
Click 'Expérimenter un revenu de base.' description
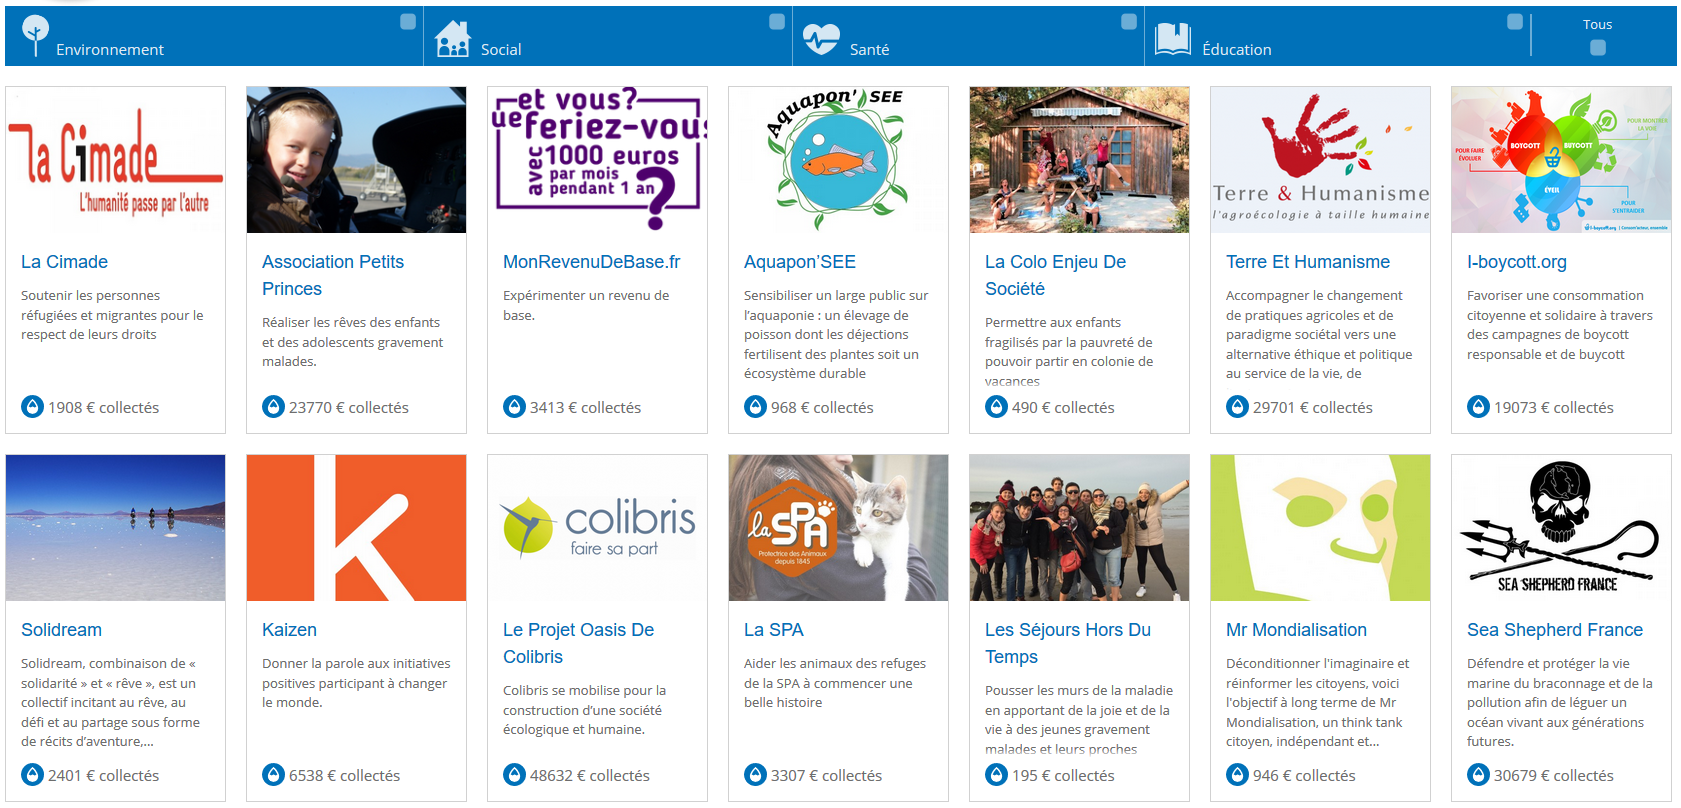tap(586, 305)
